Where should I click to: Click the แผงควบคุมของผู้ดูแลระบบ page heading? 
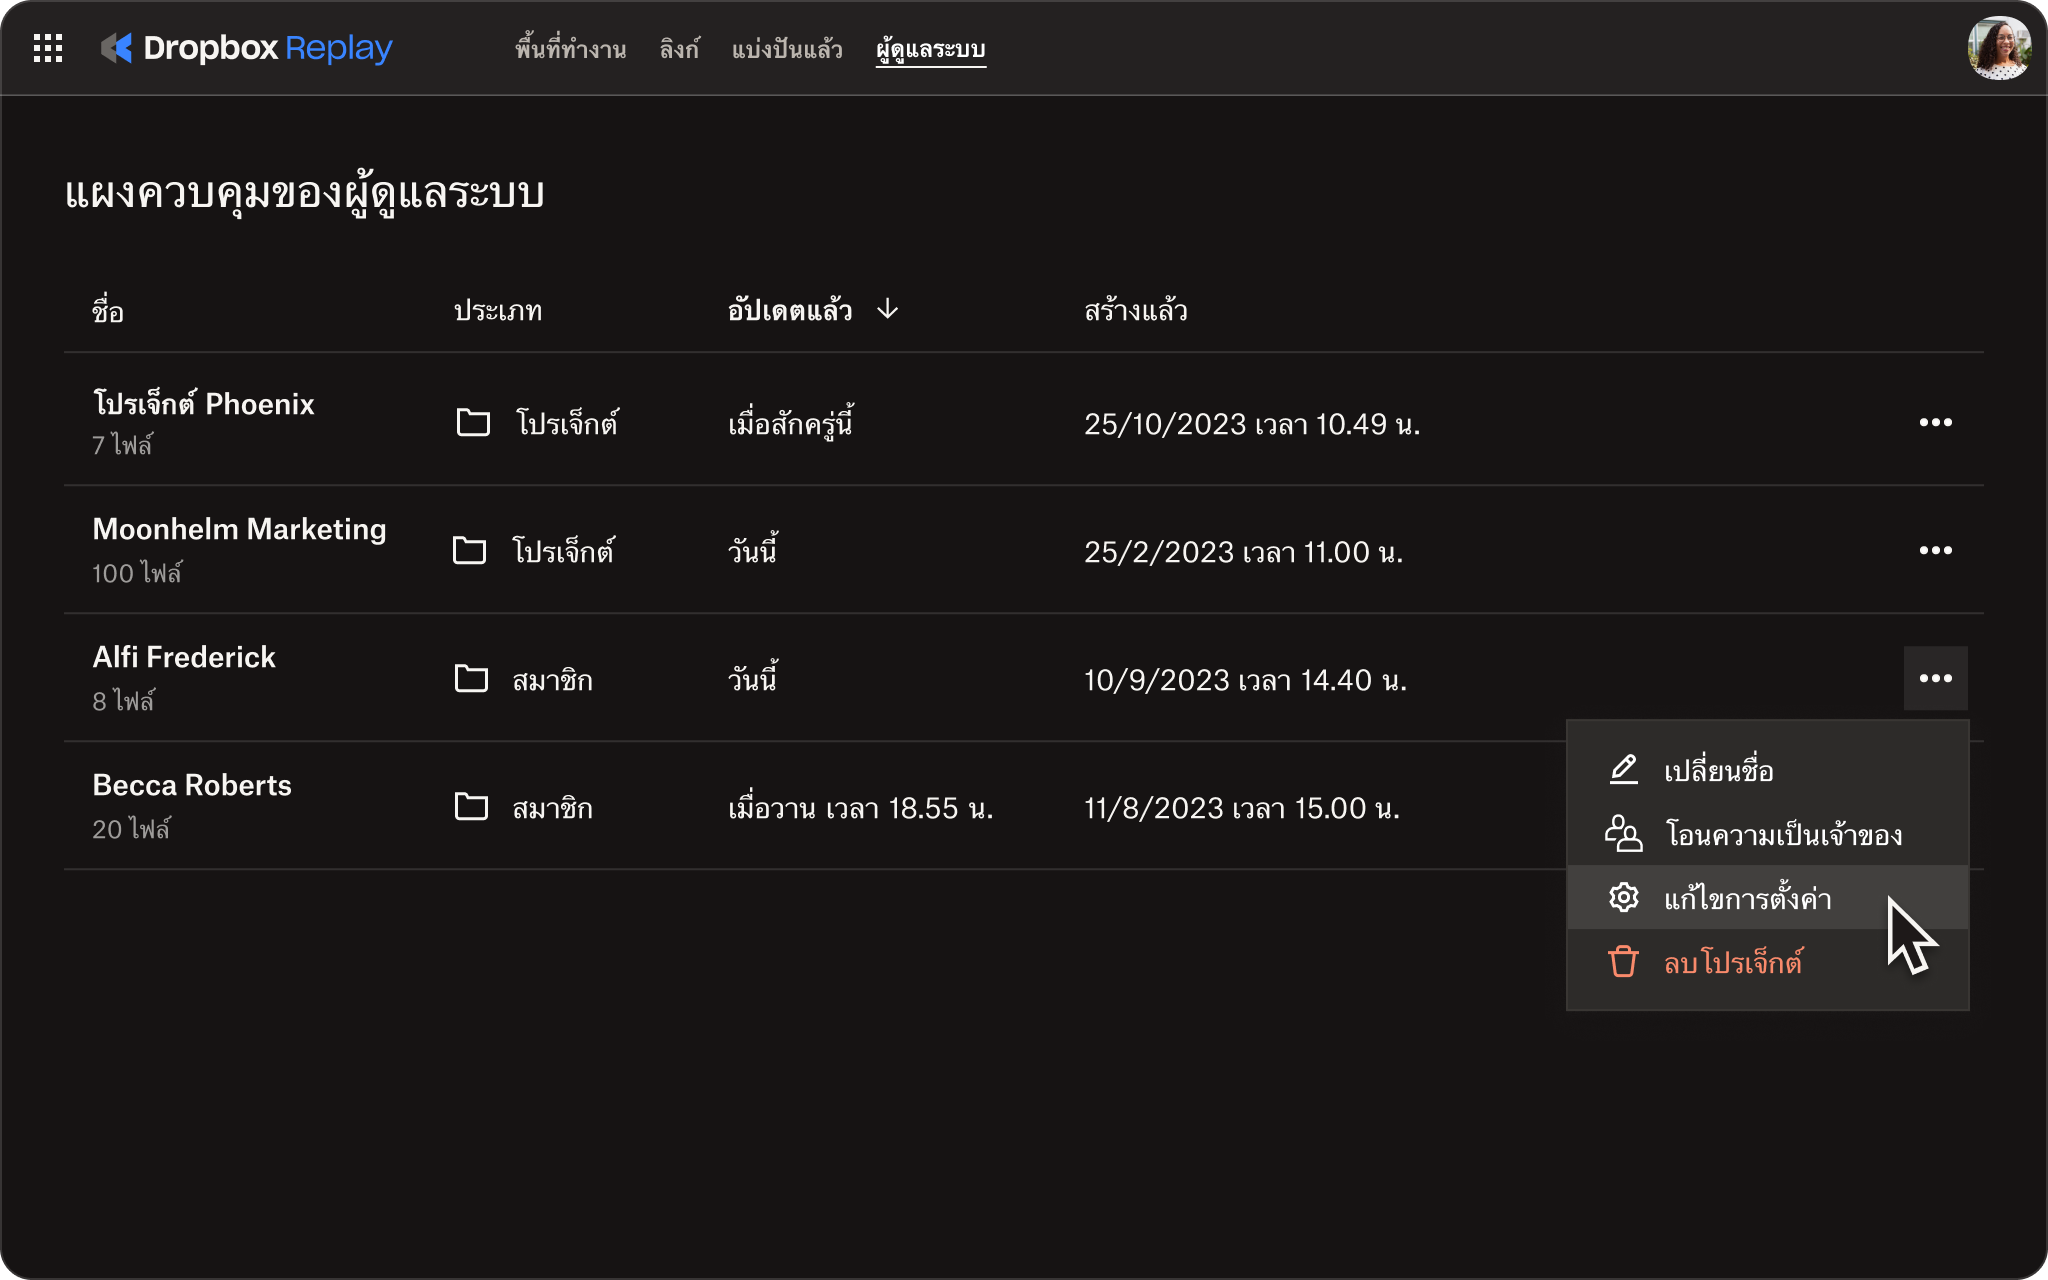(305, 194)
